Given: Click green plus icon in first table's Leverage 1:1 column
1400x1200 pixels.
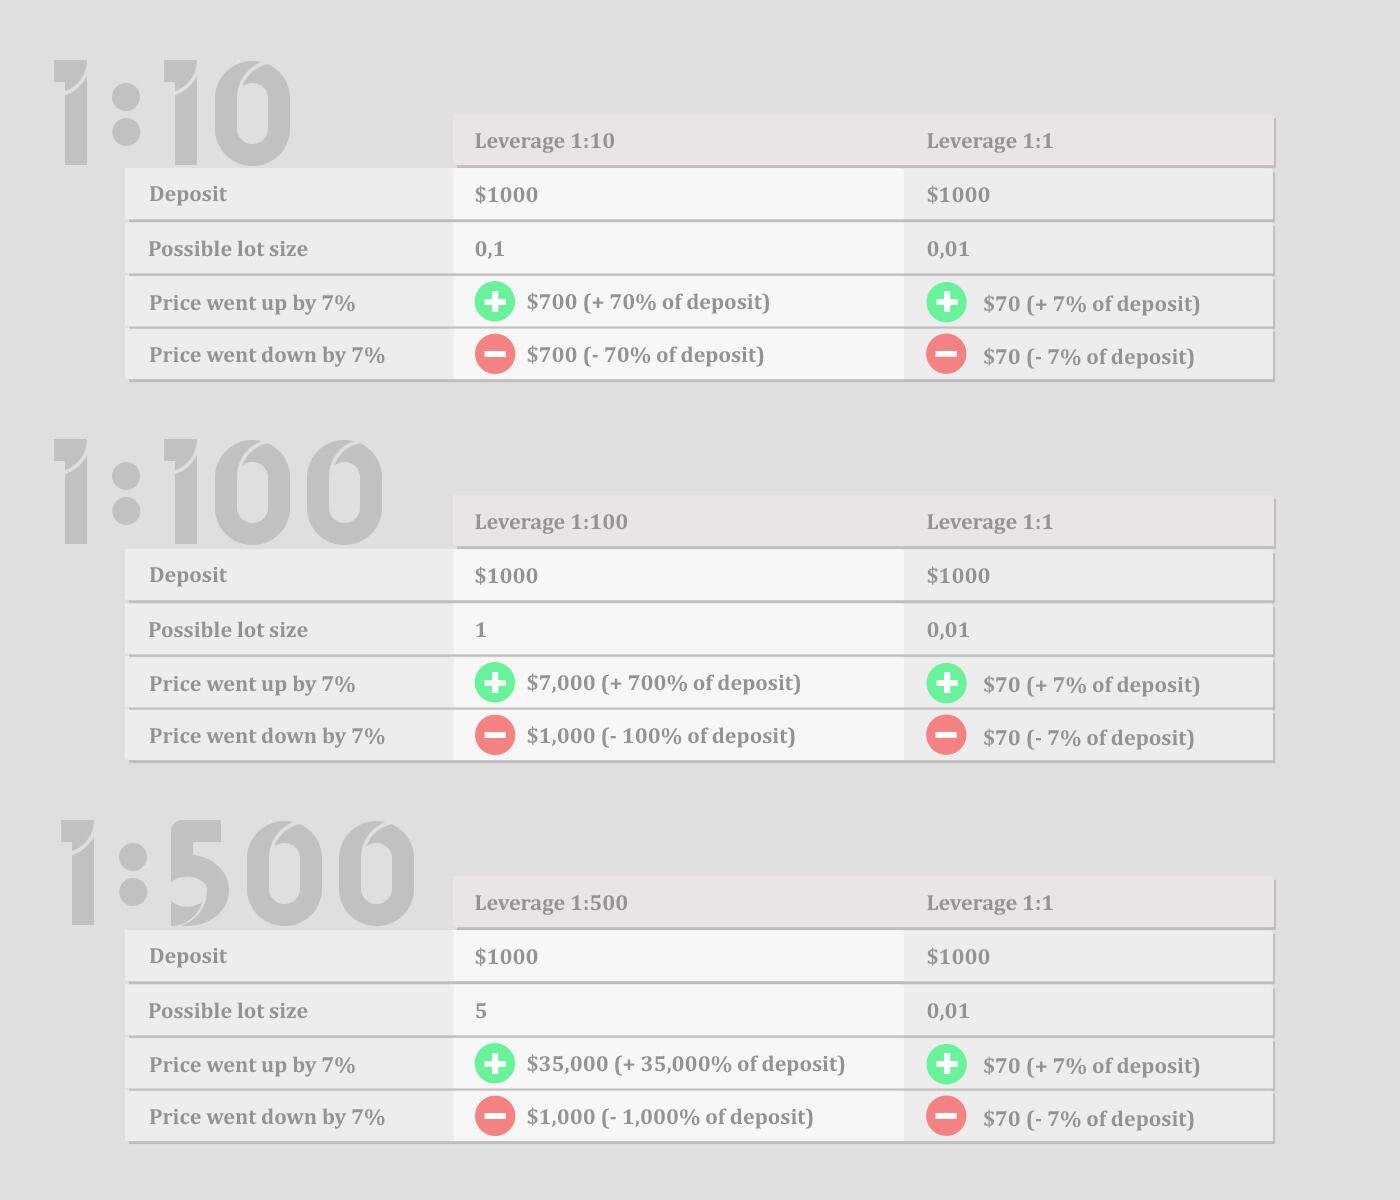Looking at the screenshot, I should 946,302.
